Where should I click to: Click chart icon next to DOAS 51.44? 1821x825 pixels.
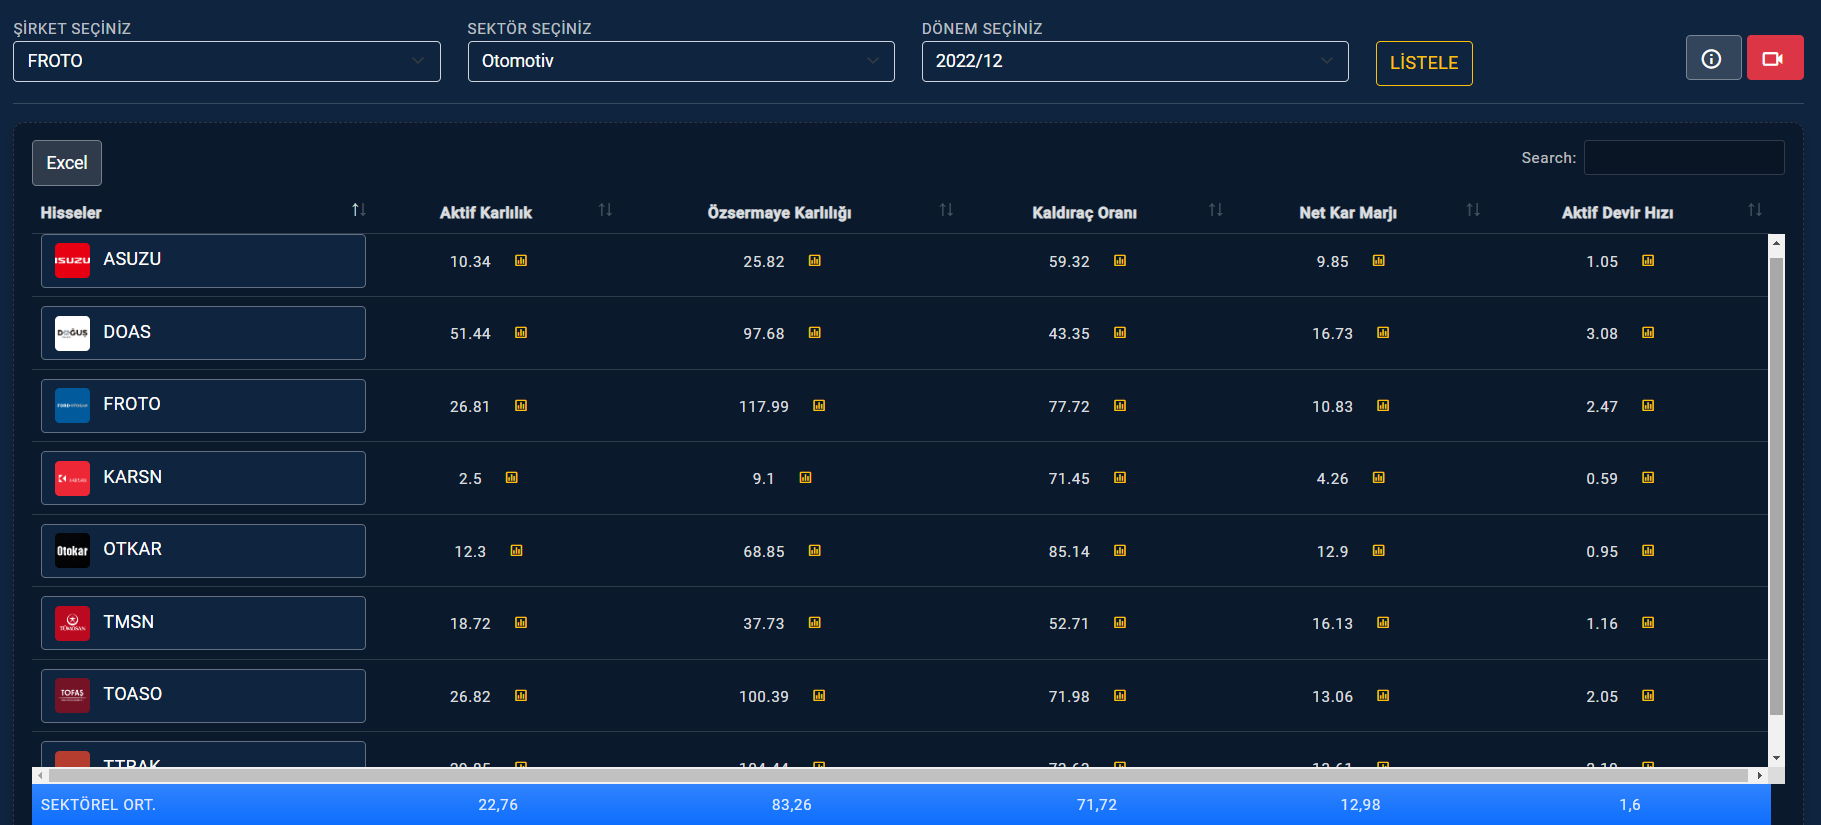(x=521, y=333)
